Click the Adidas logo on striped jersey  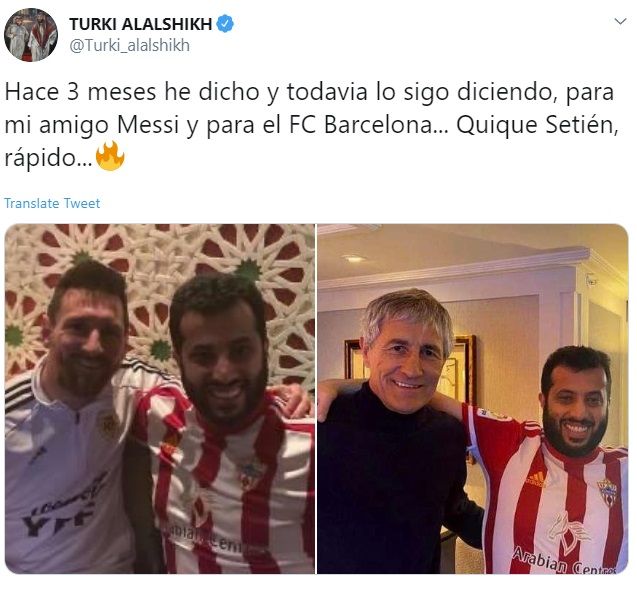535,479
